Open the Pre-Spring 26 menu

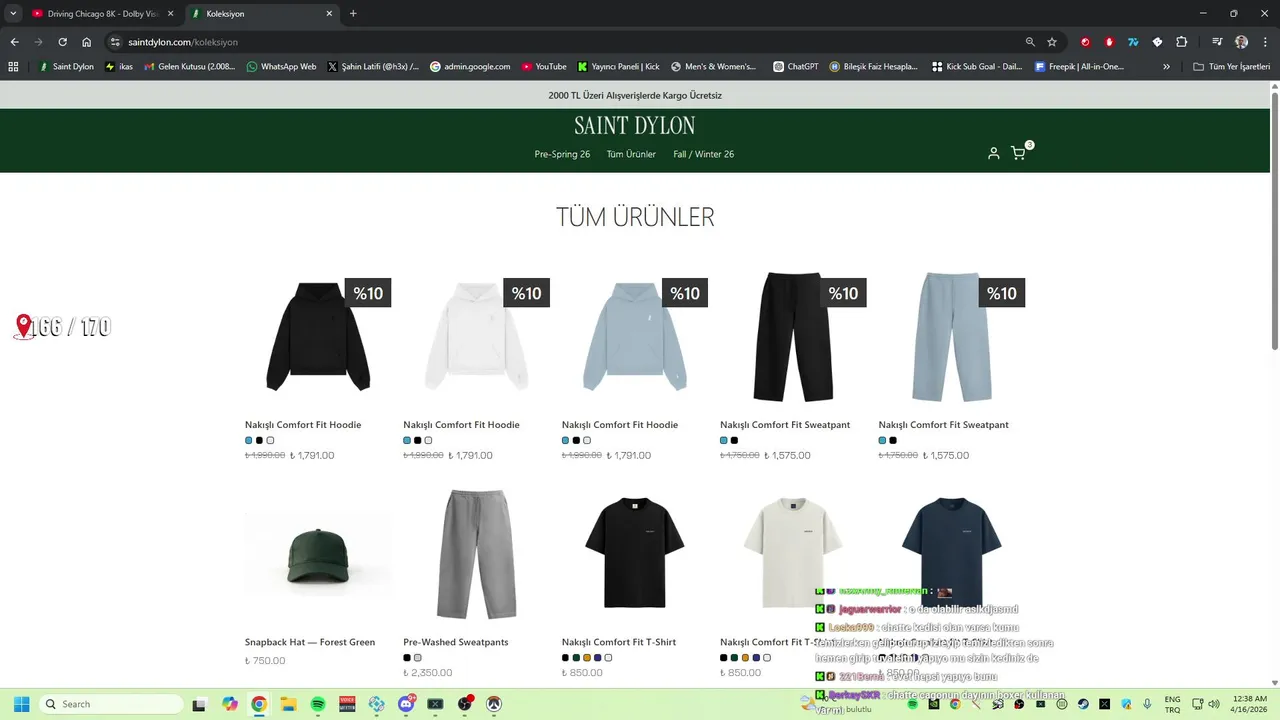click(562, 154)
